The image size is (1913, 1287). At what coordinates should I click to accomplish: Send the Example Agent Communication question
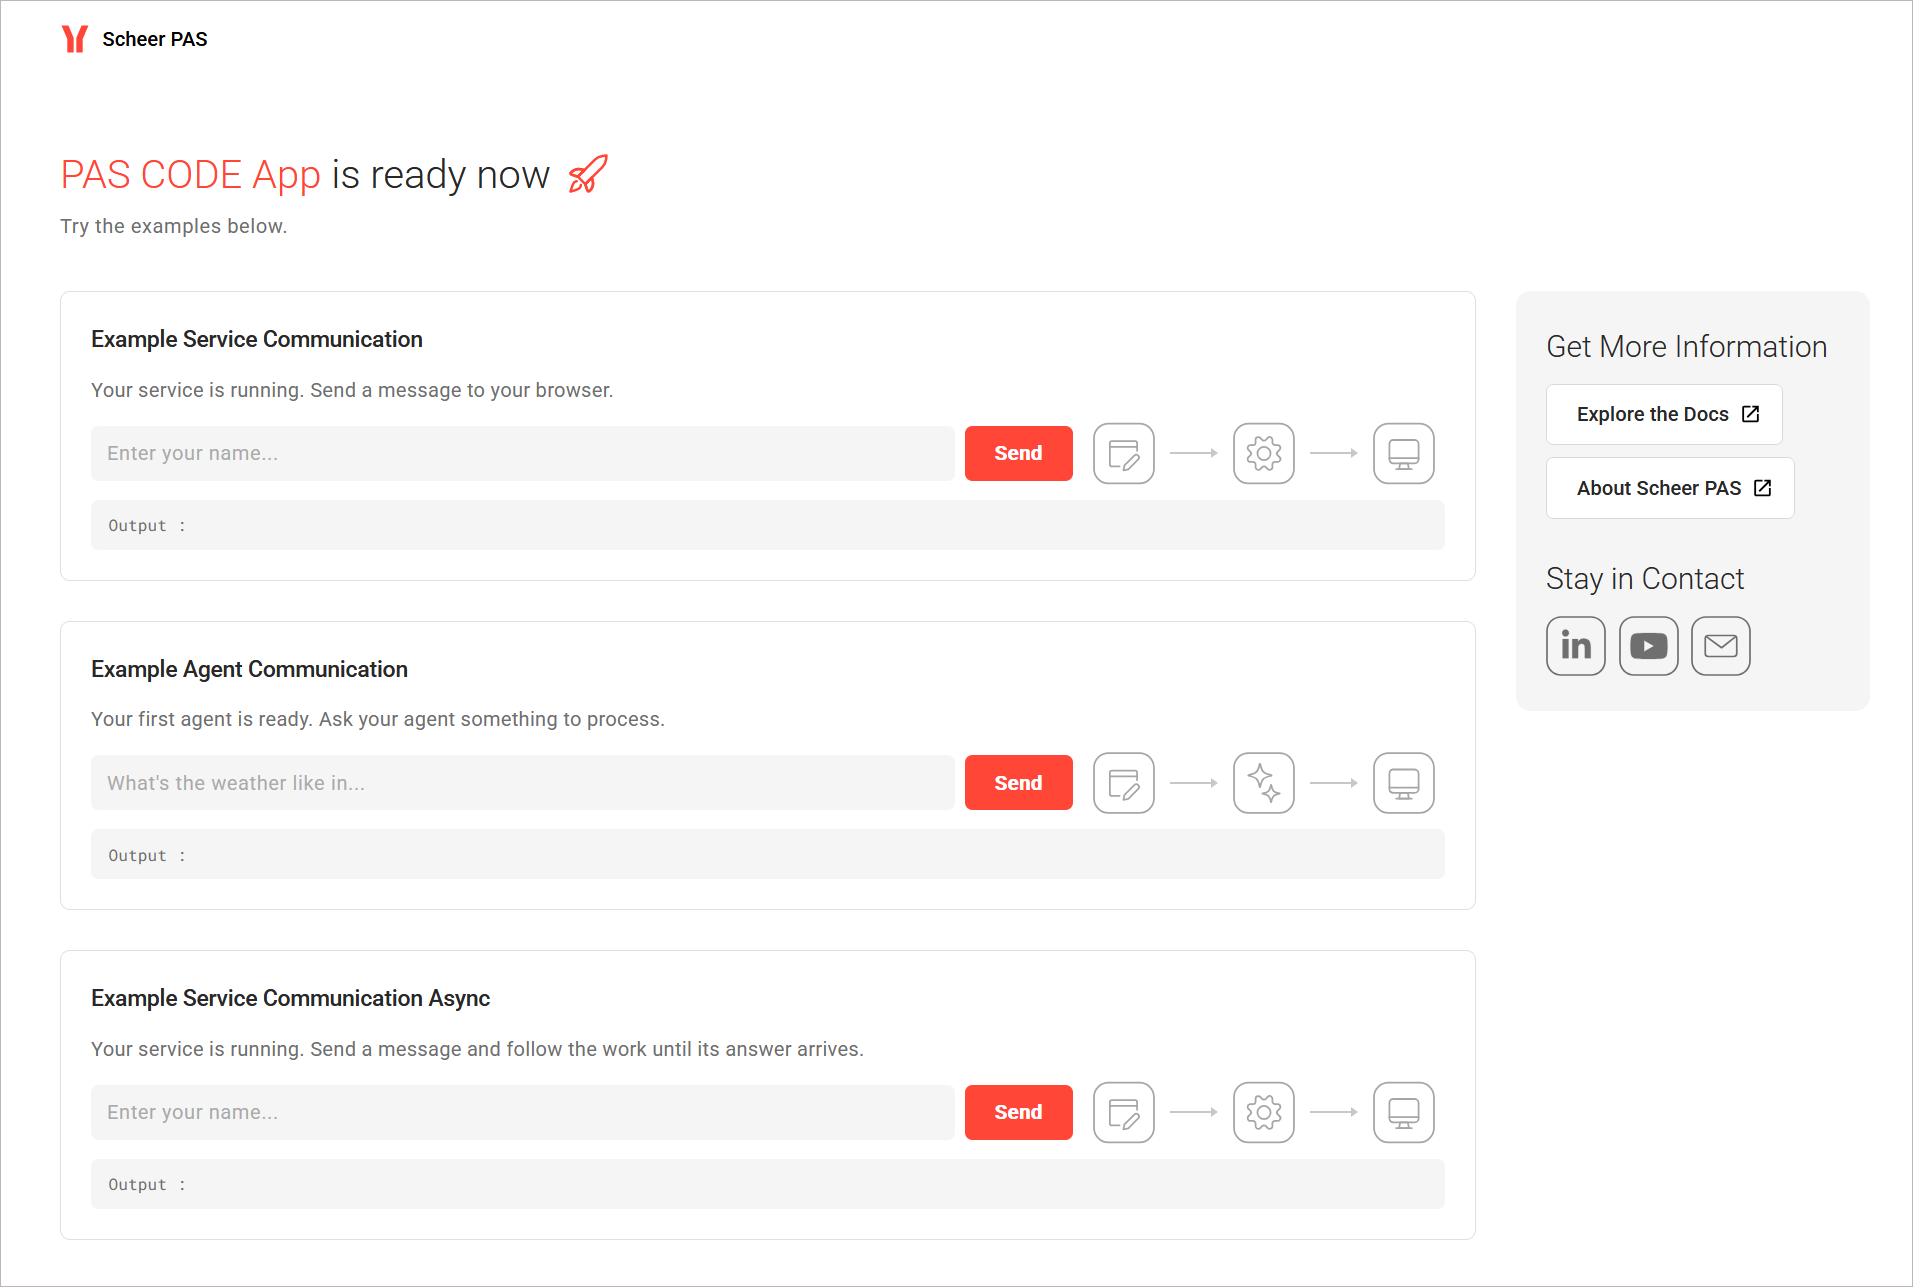(x=1018, y=783)
